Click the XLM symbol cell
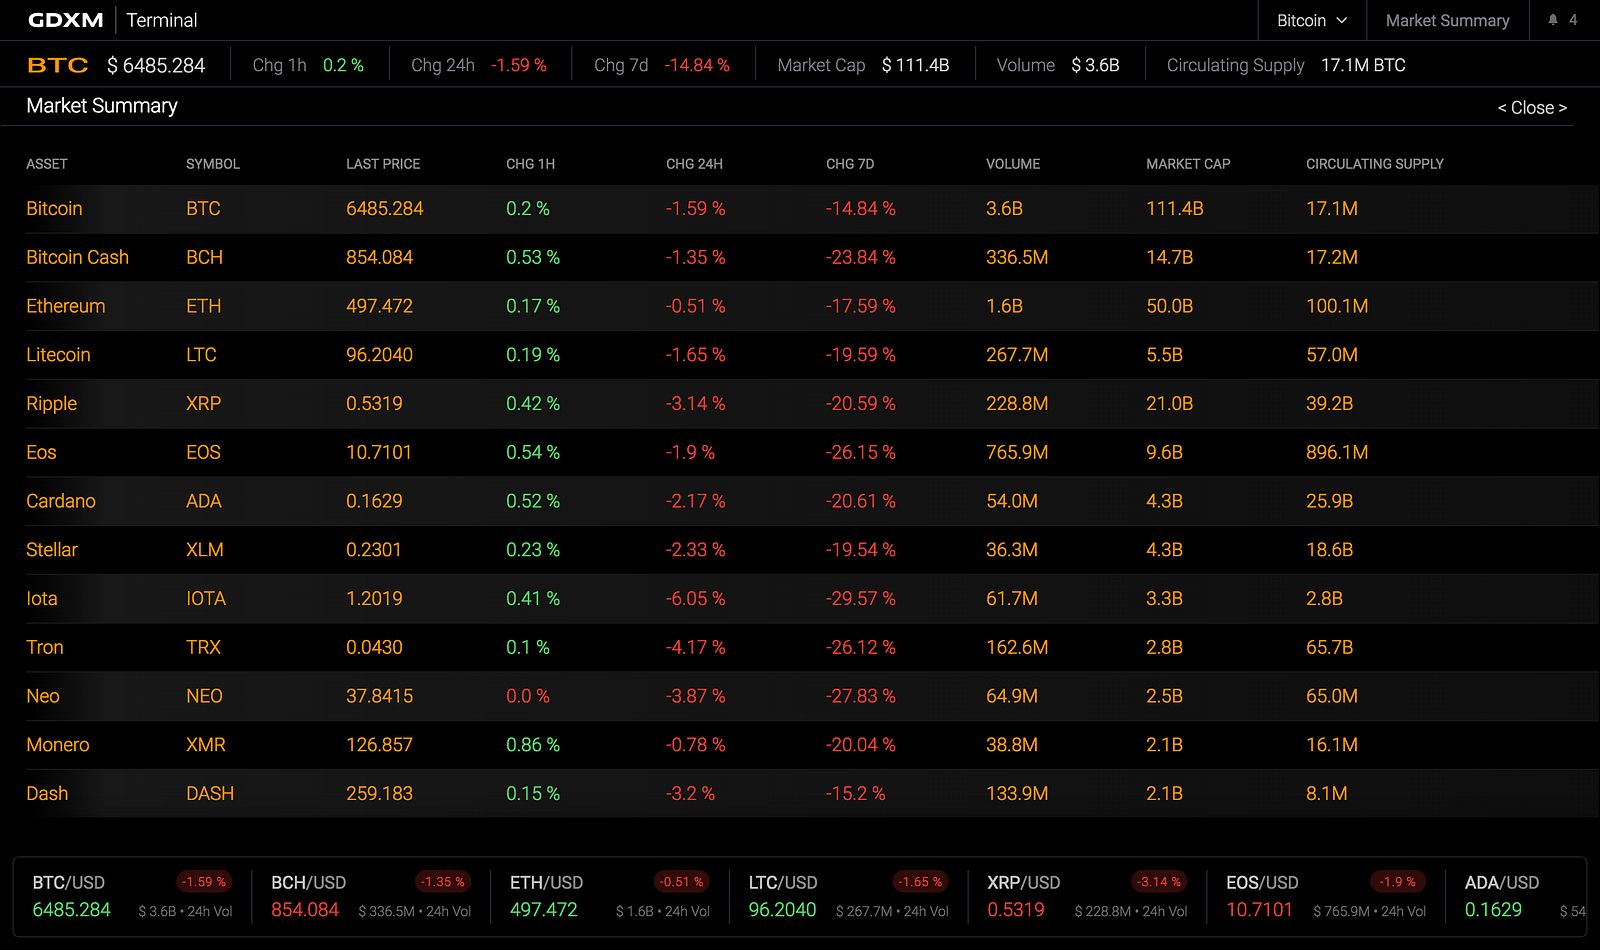 point(205,550)
